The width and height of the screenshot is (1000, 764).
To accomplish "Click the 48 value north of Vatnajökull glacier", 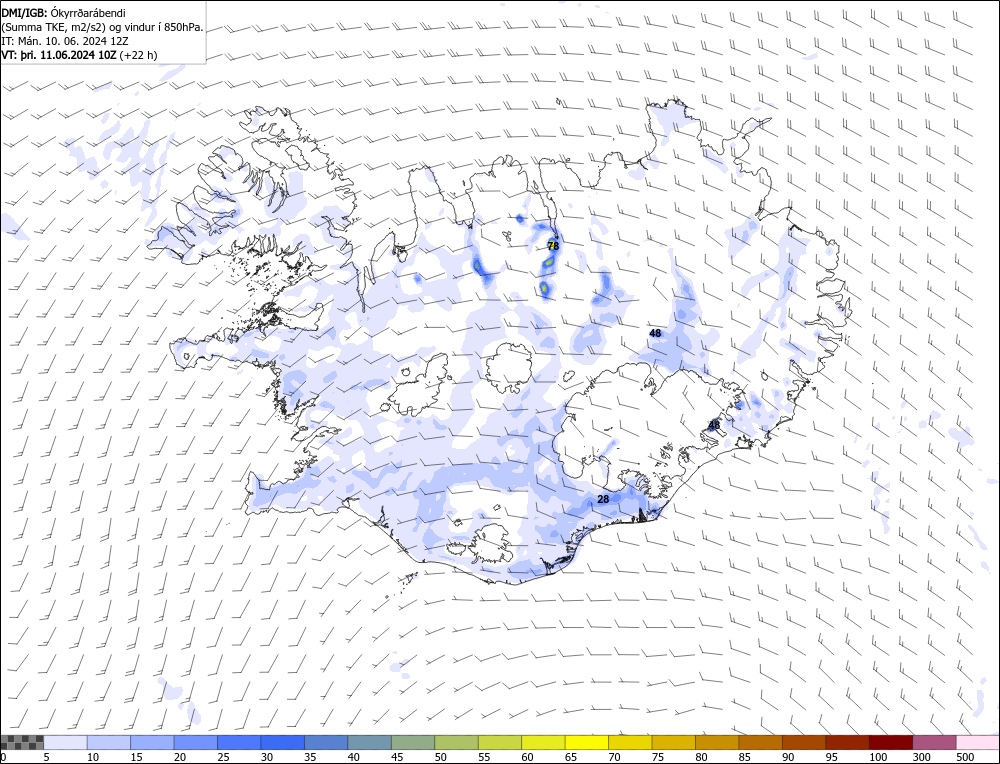I will click(655, 333).
